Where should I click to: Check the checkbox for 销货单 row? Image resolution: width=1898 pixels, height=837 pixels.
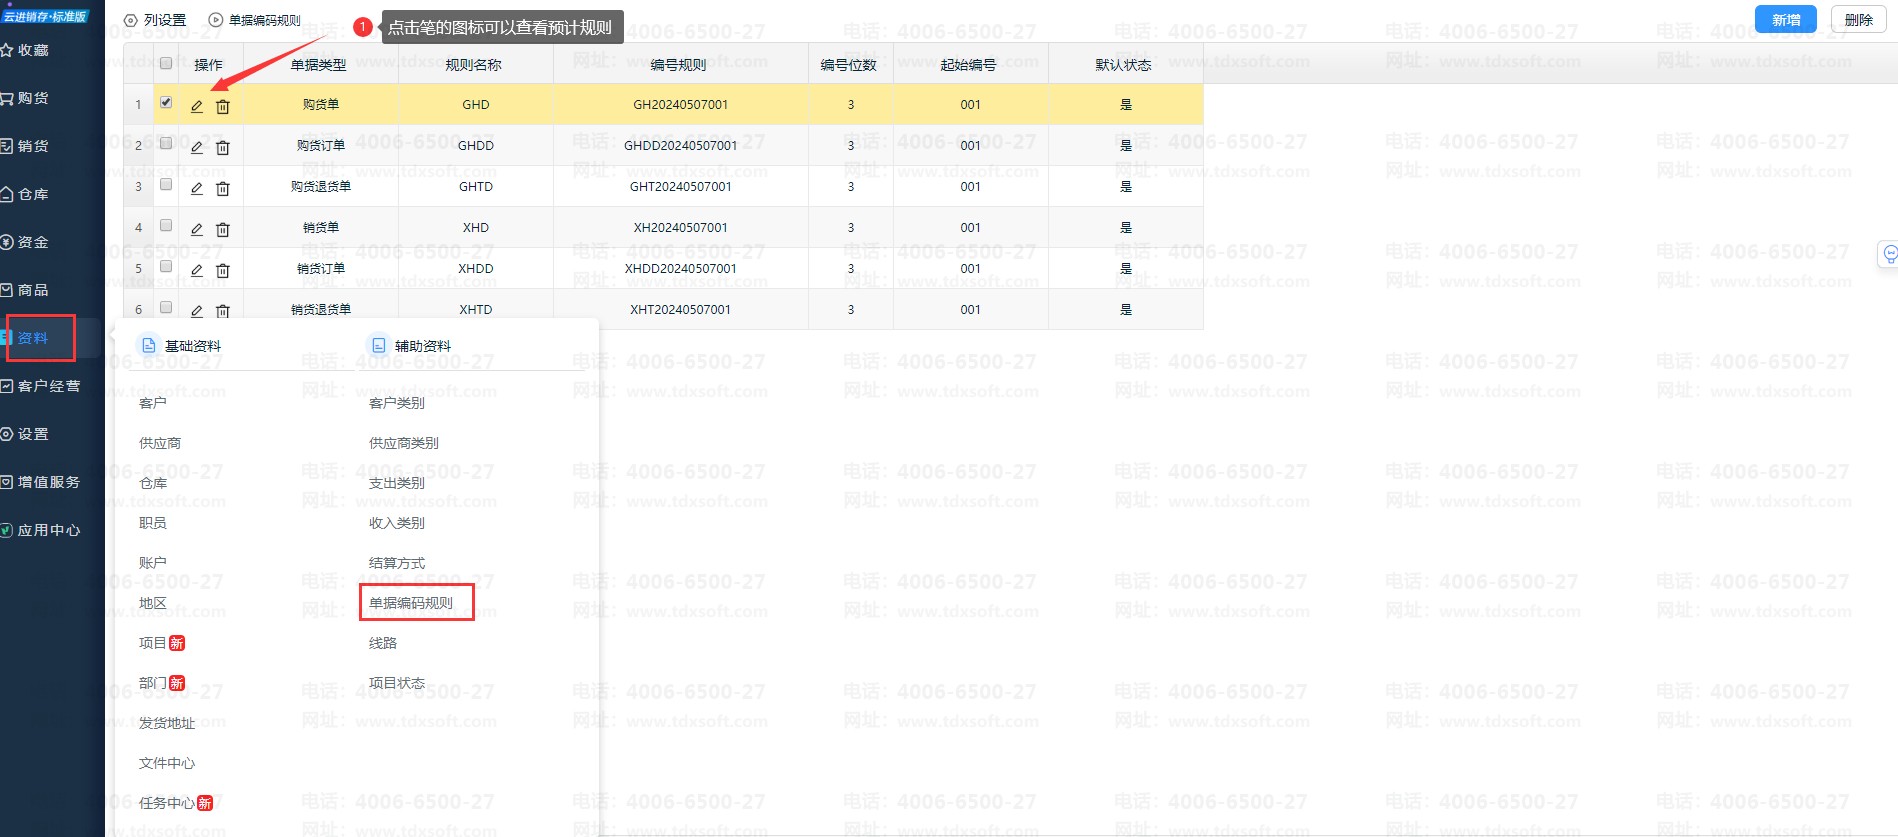(x=166, y=226)
